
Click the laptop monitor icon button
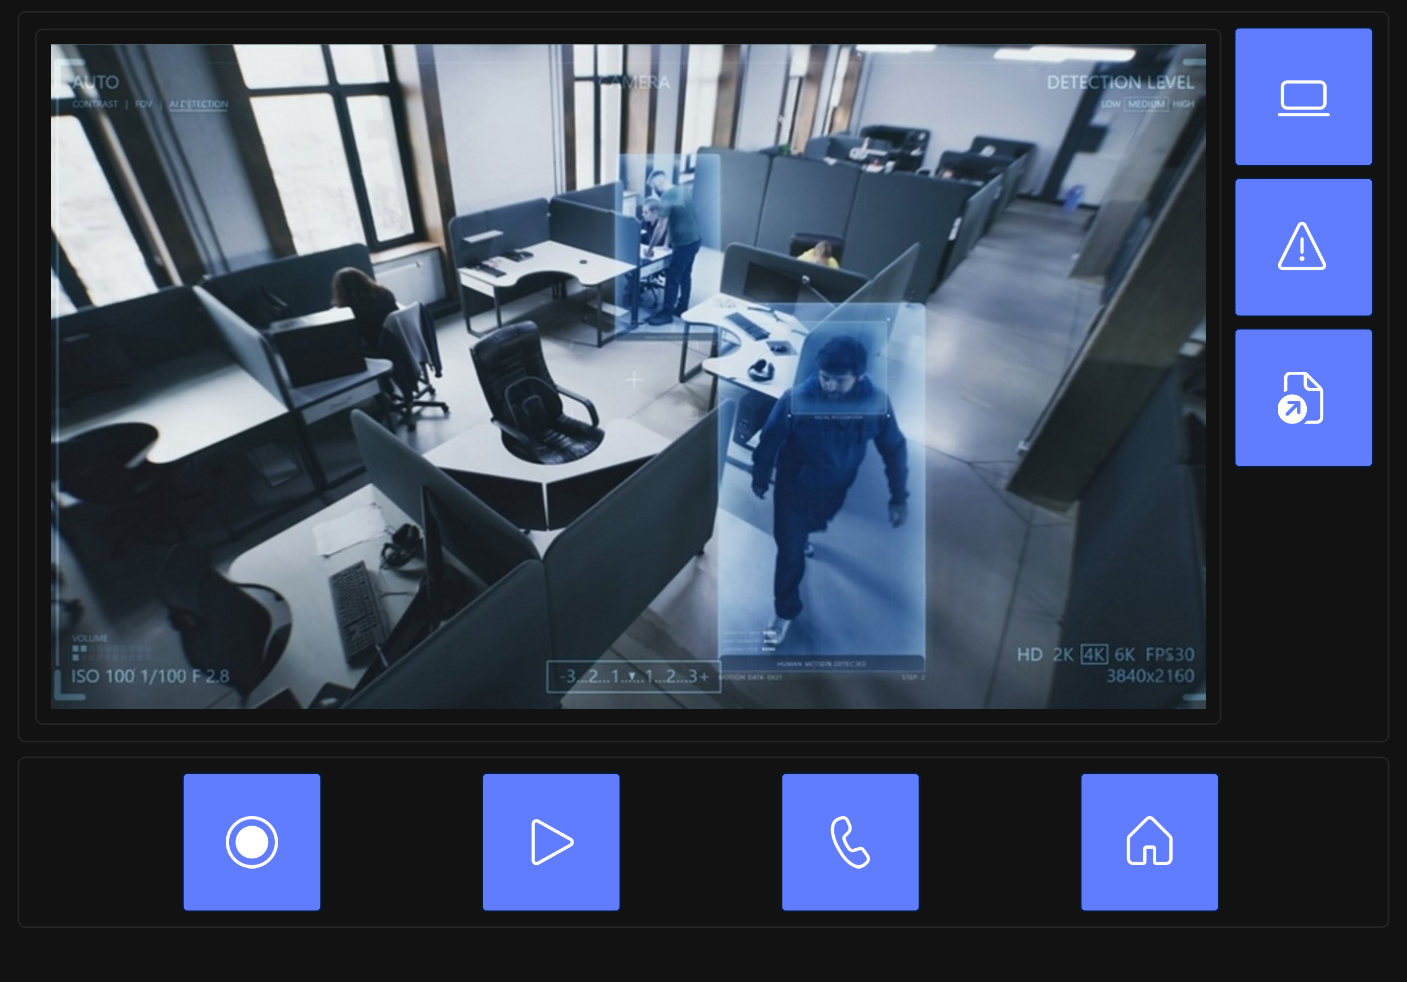click(1303, 97)
